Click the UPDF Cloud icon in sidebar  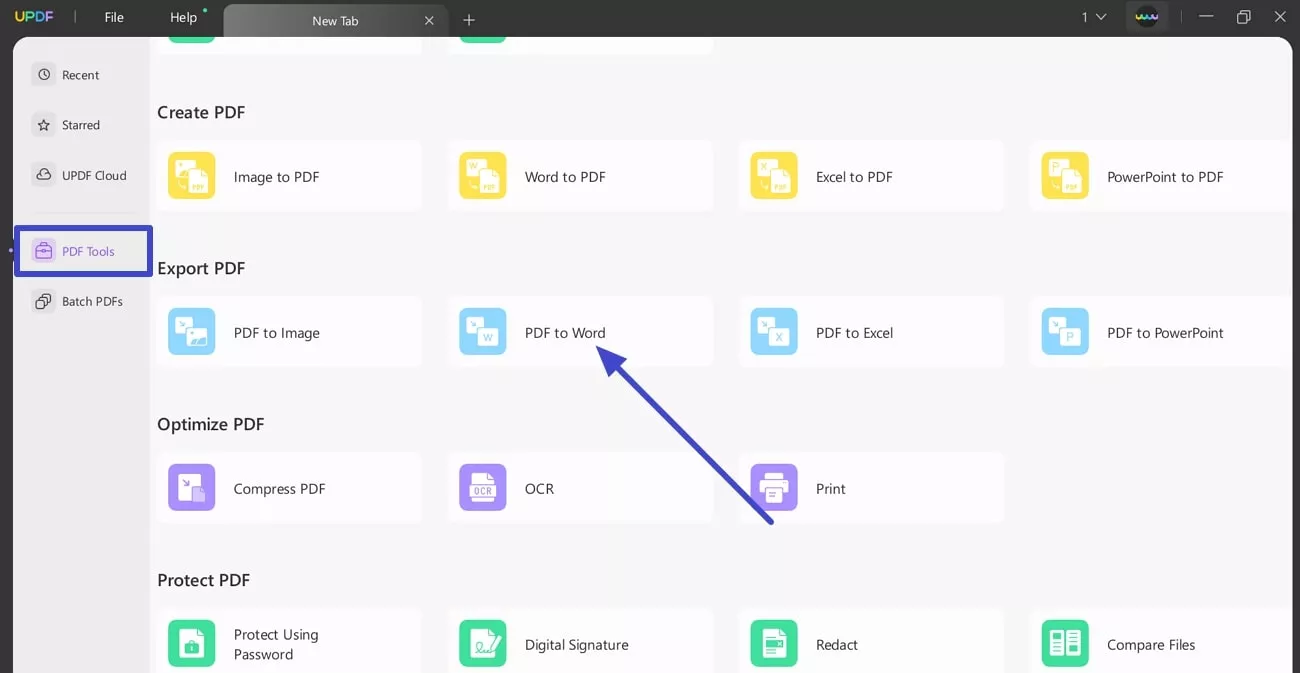point(43,175)
